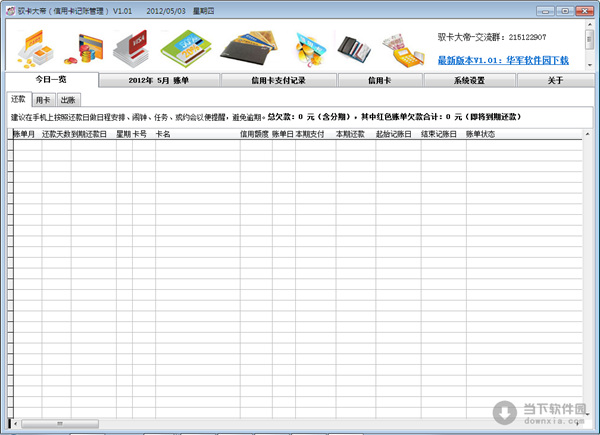Click the horizontal scrollbar left arrow
This screenshot has width=600, height=435.
pyautogui.click(x=16, y=424)
